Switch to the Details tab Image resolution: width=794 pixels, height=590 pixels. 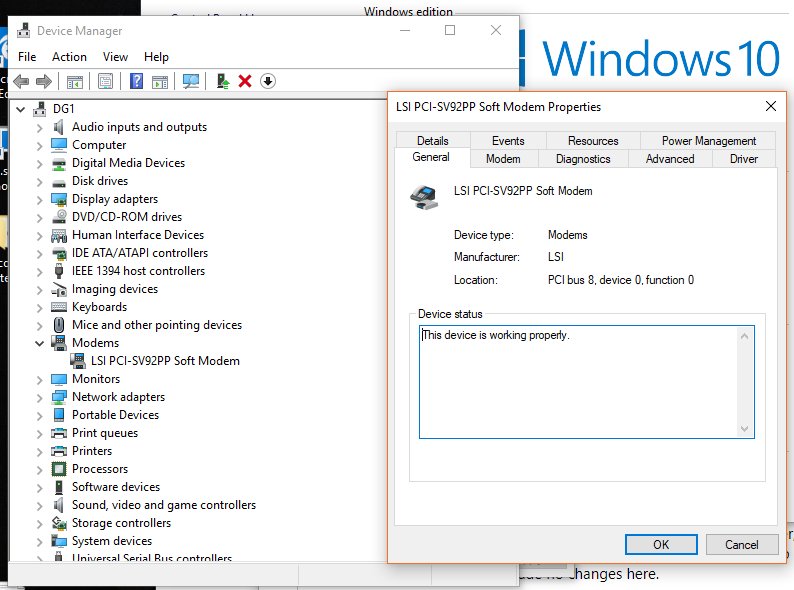pos(432,140)
